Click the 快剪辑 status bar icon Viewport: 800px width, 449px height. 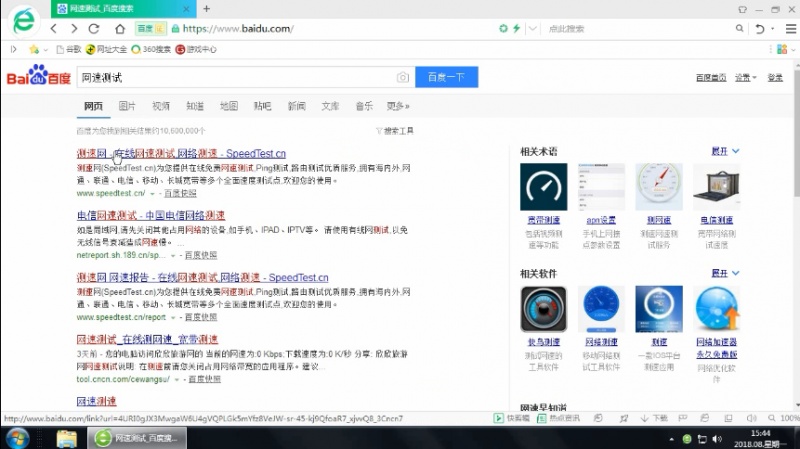[x=512, y=418]
